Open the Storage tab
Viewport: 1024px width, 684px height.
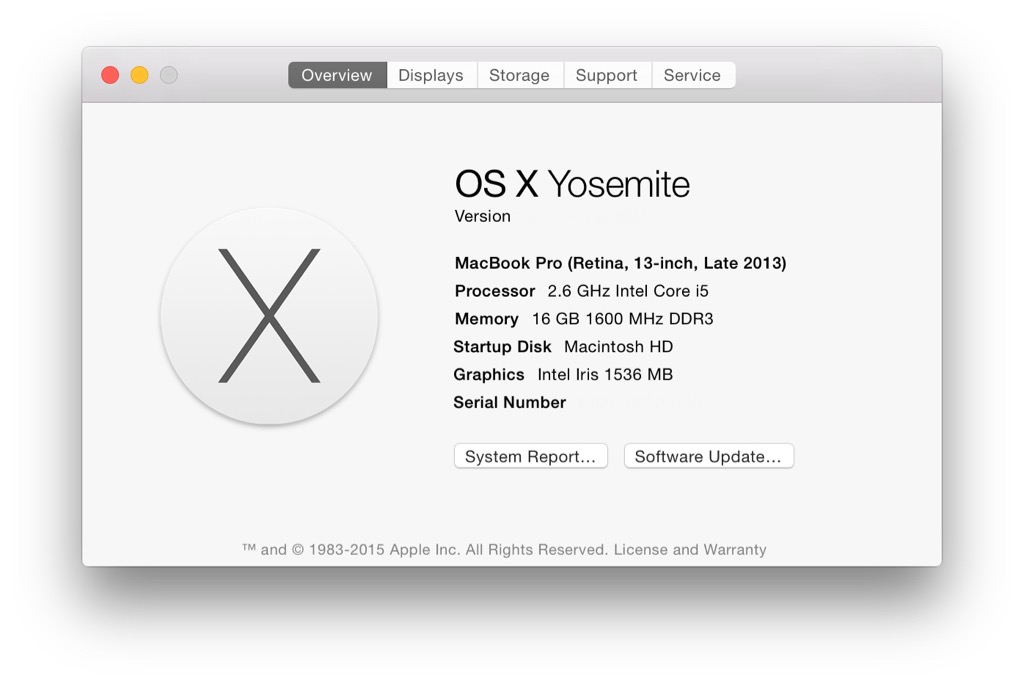click(519, 75)
